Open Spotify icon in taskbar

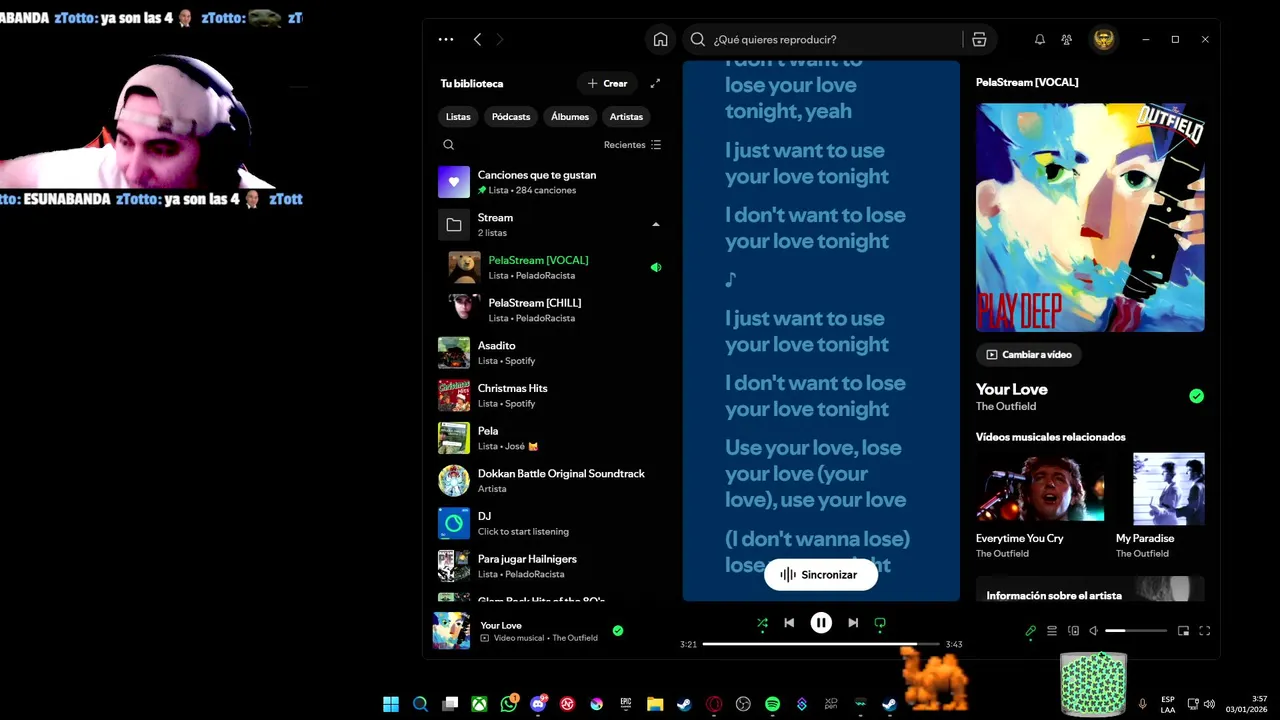pyautogui.click(x=772, y=704)
